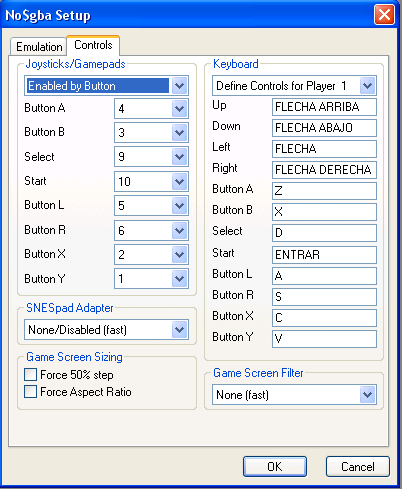Enable Force 50% step checkbox
Image resolution: width=402 pixels, height=489 pixels.
coord(30,374)
